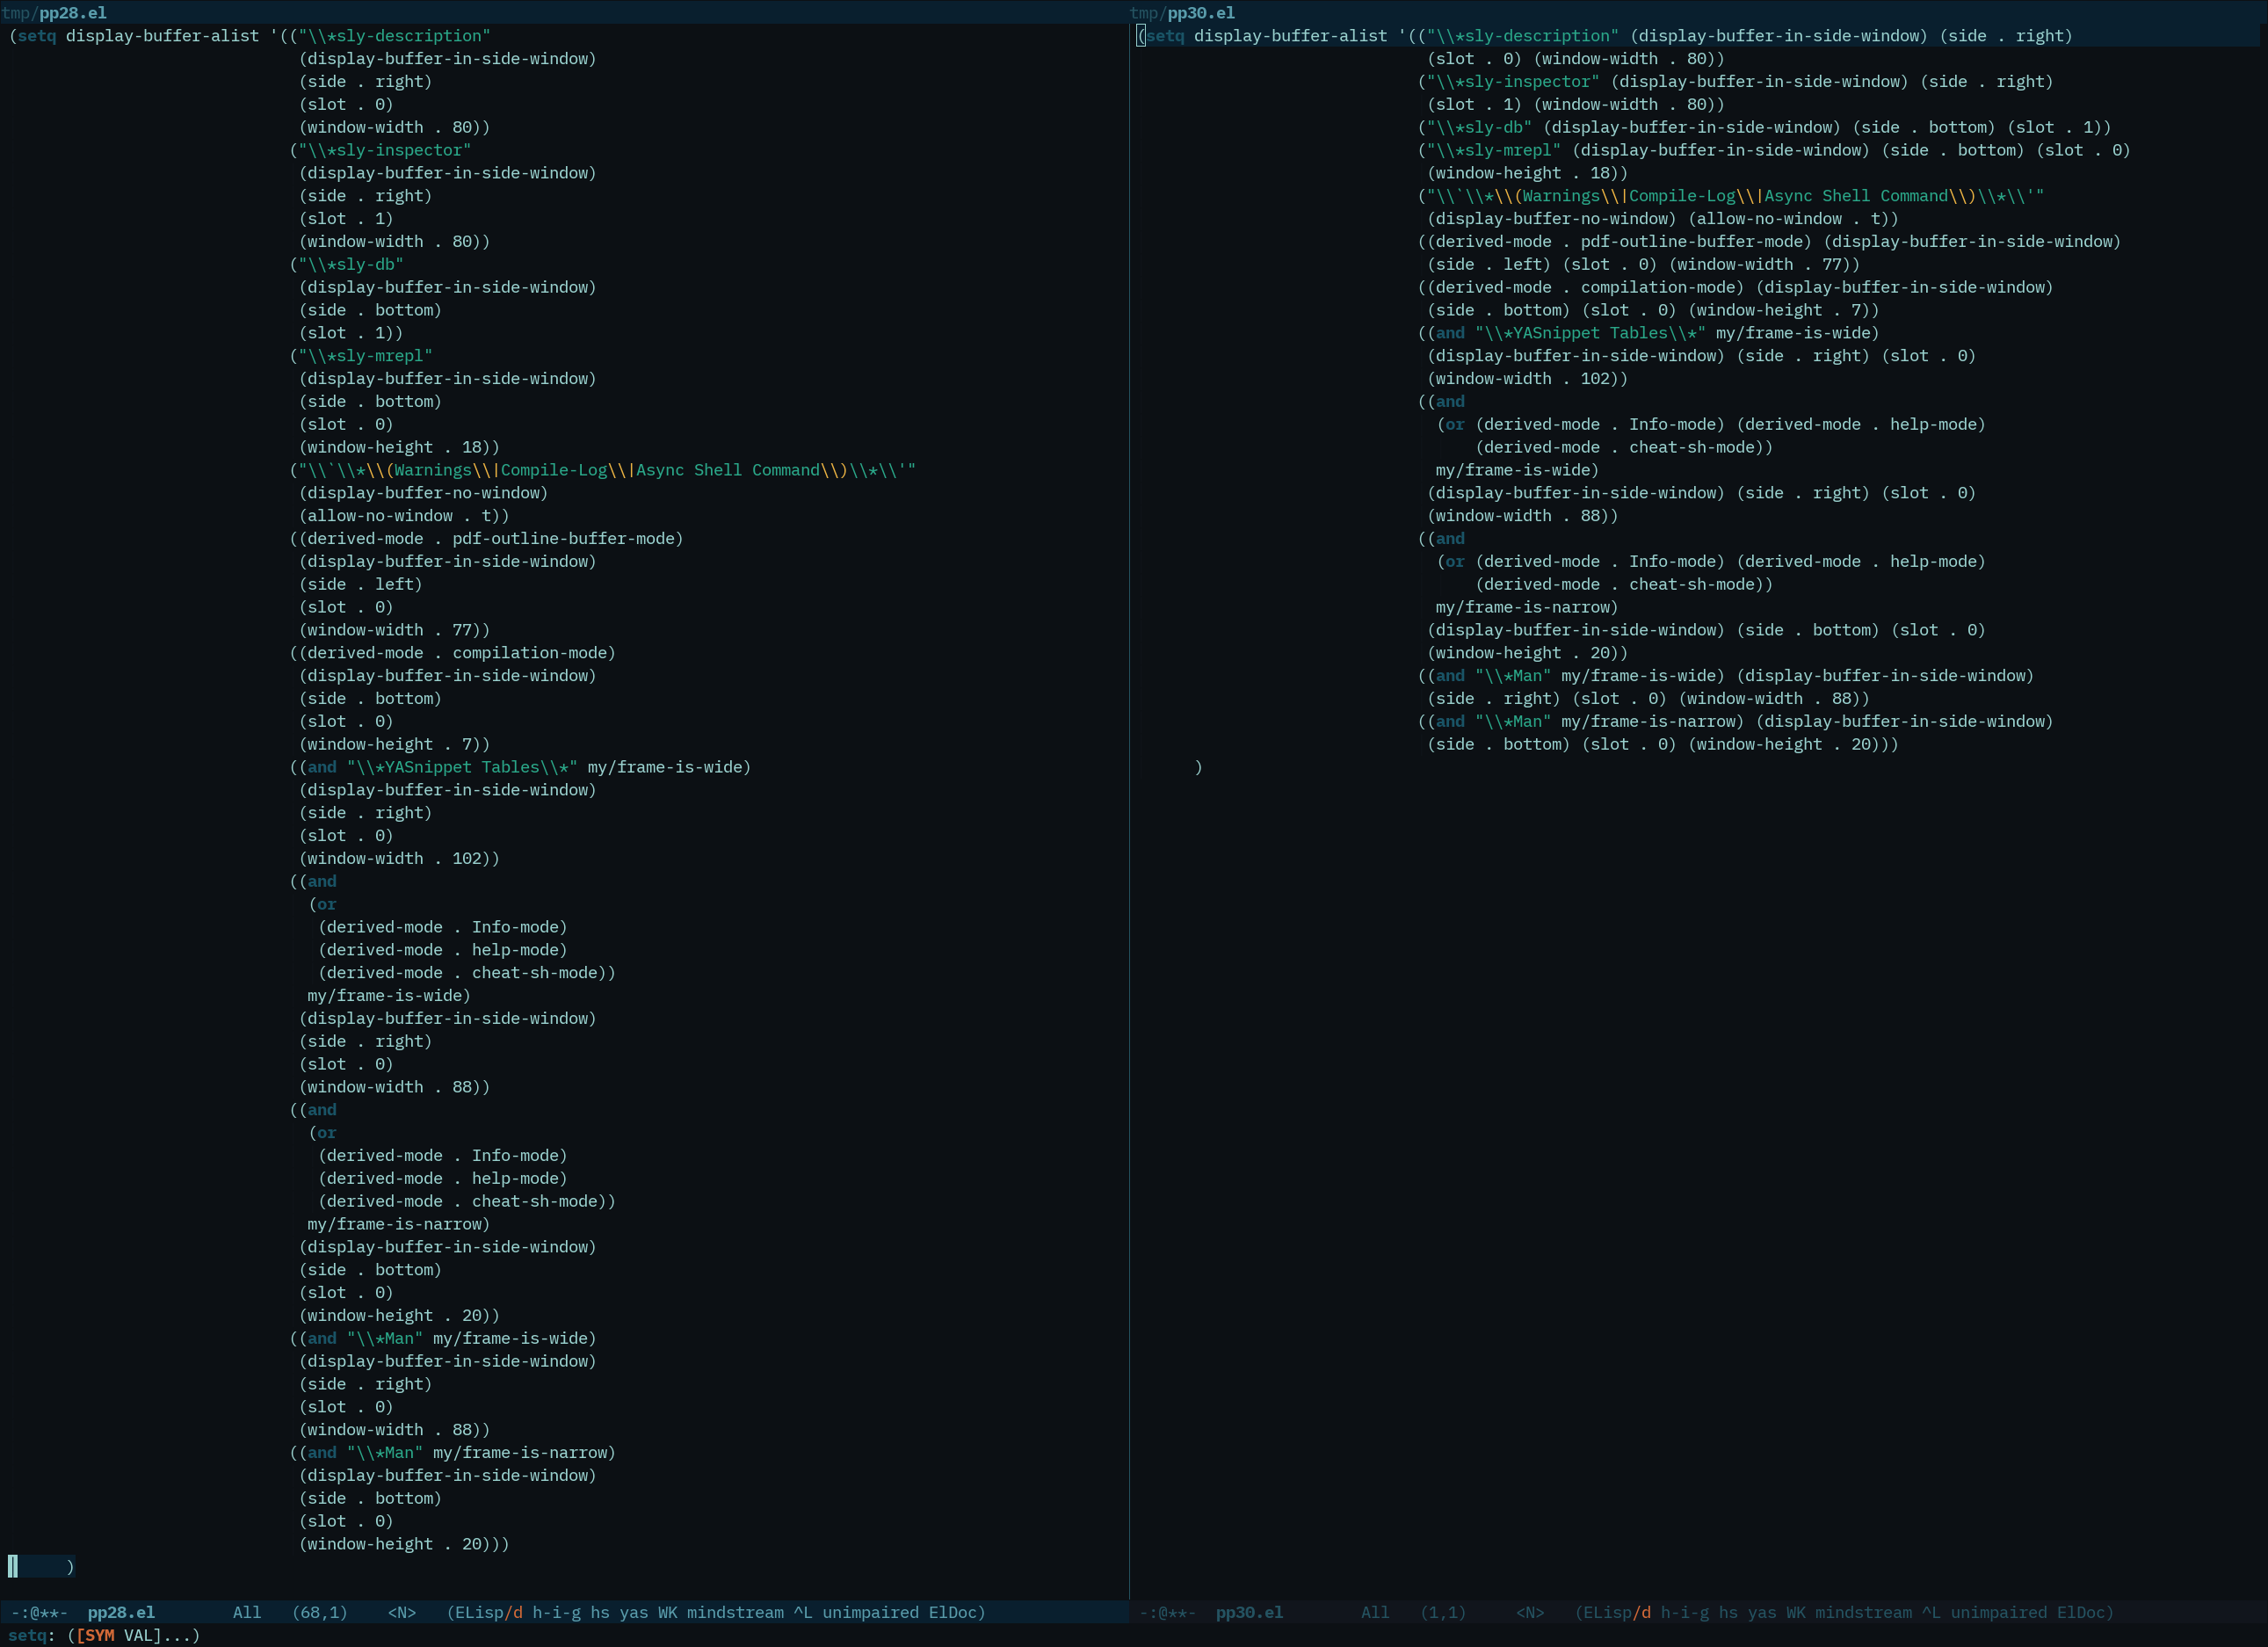Click the lone closing paren in pp30.el
The height and width of the screenshot is (1647, 2268).
(1198, 767)
